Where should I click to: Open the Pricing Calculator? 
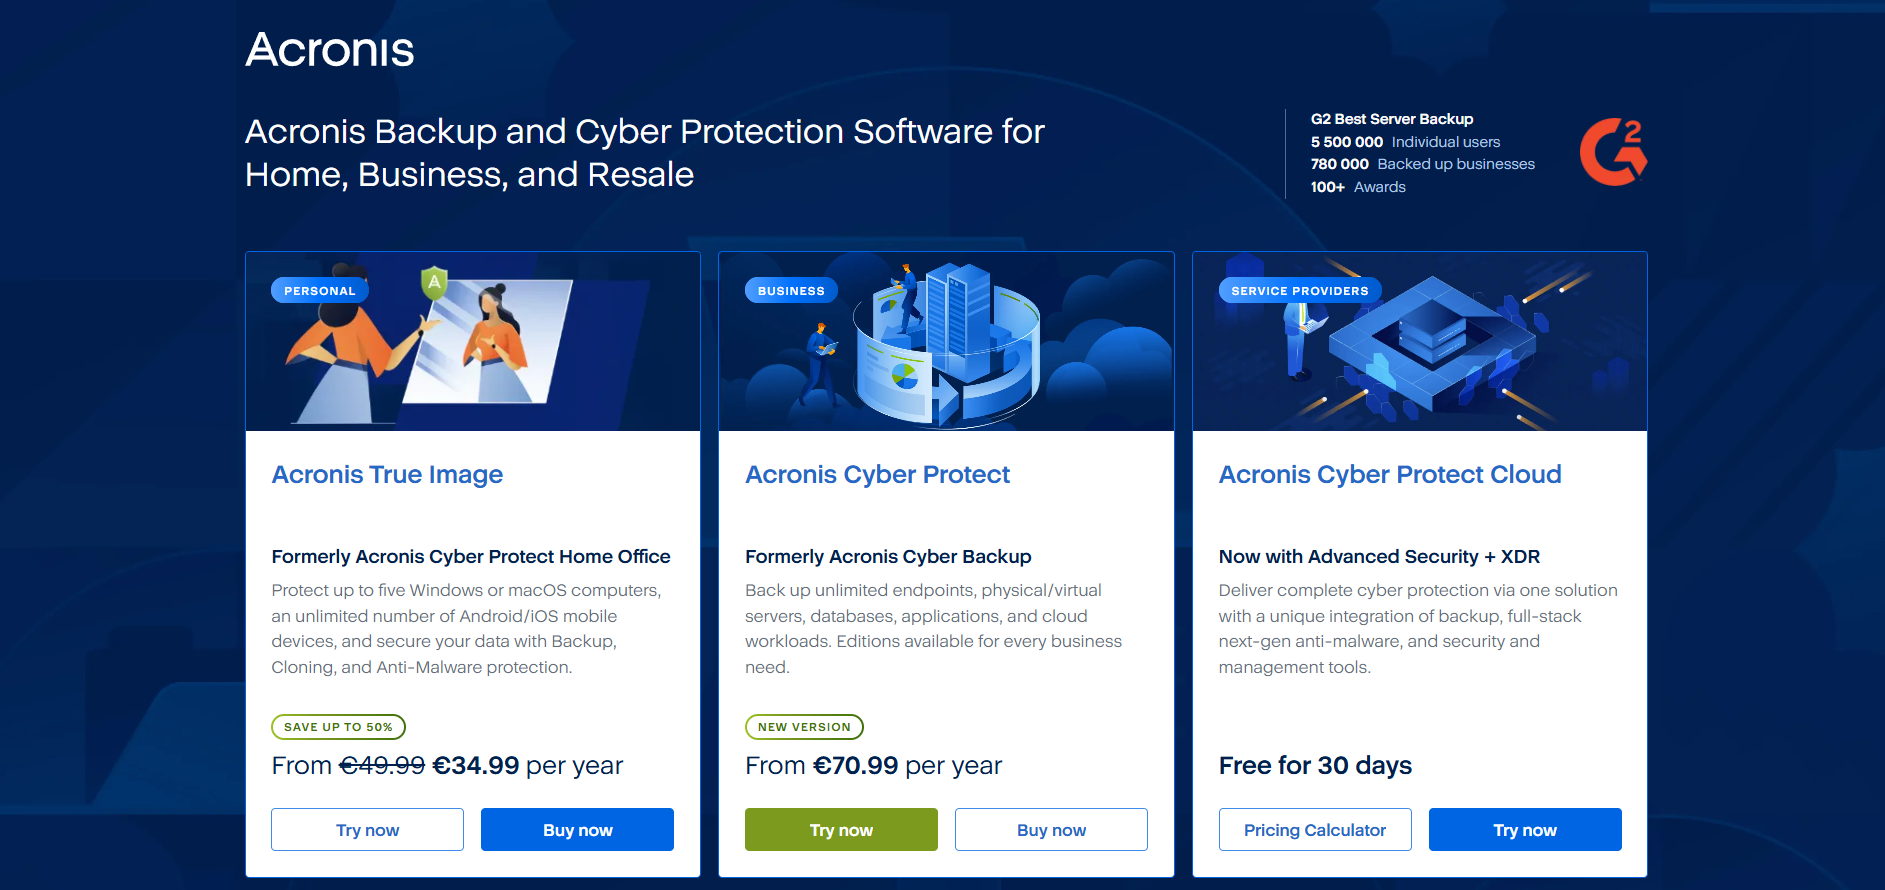pos(1314,830)
